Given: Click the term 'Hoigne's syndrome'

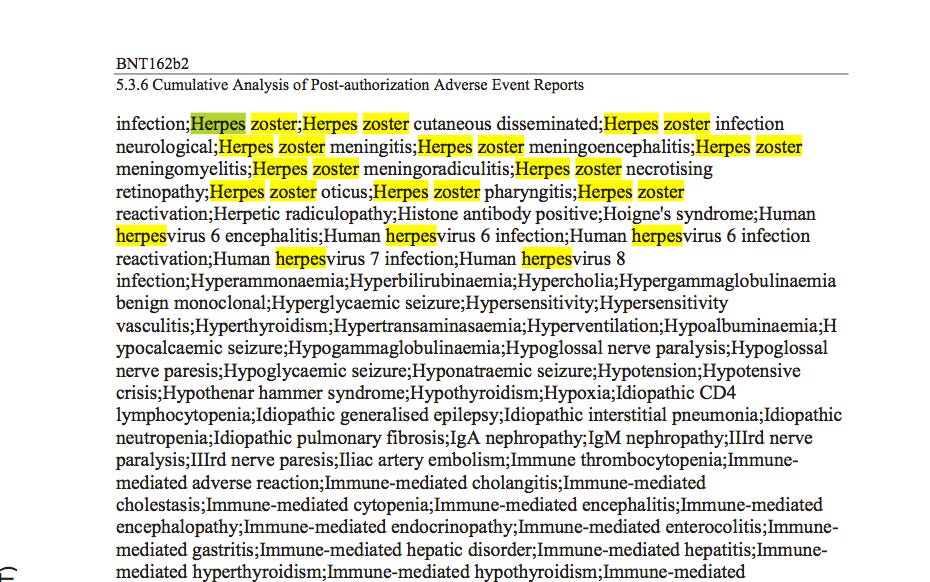Looking at the screenshot, I should tap(678, 214).
